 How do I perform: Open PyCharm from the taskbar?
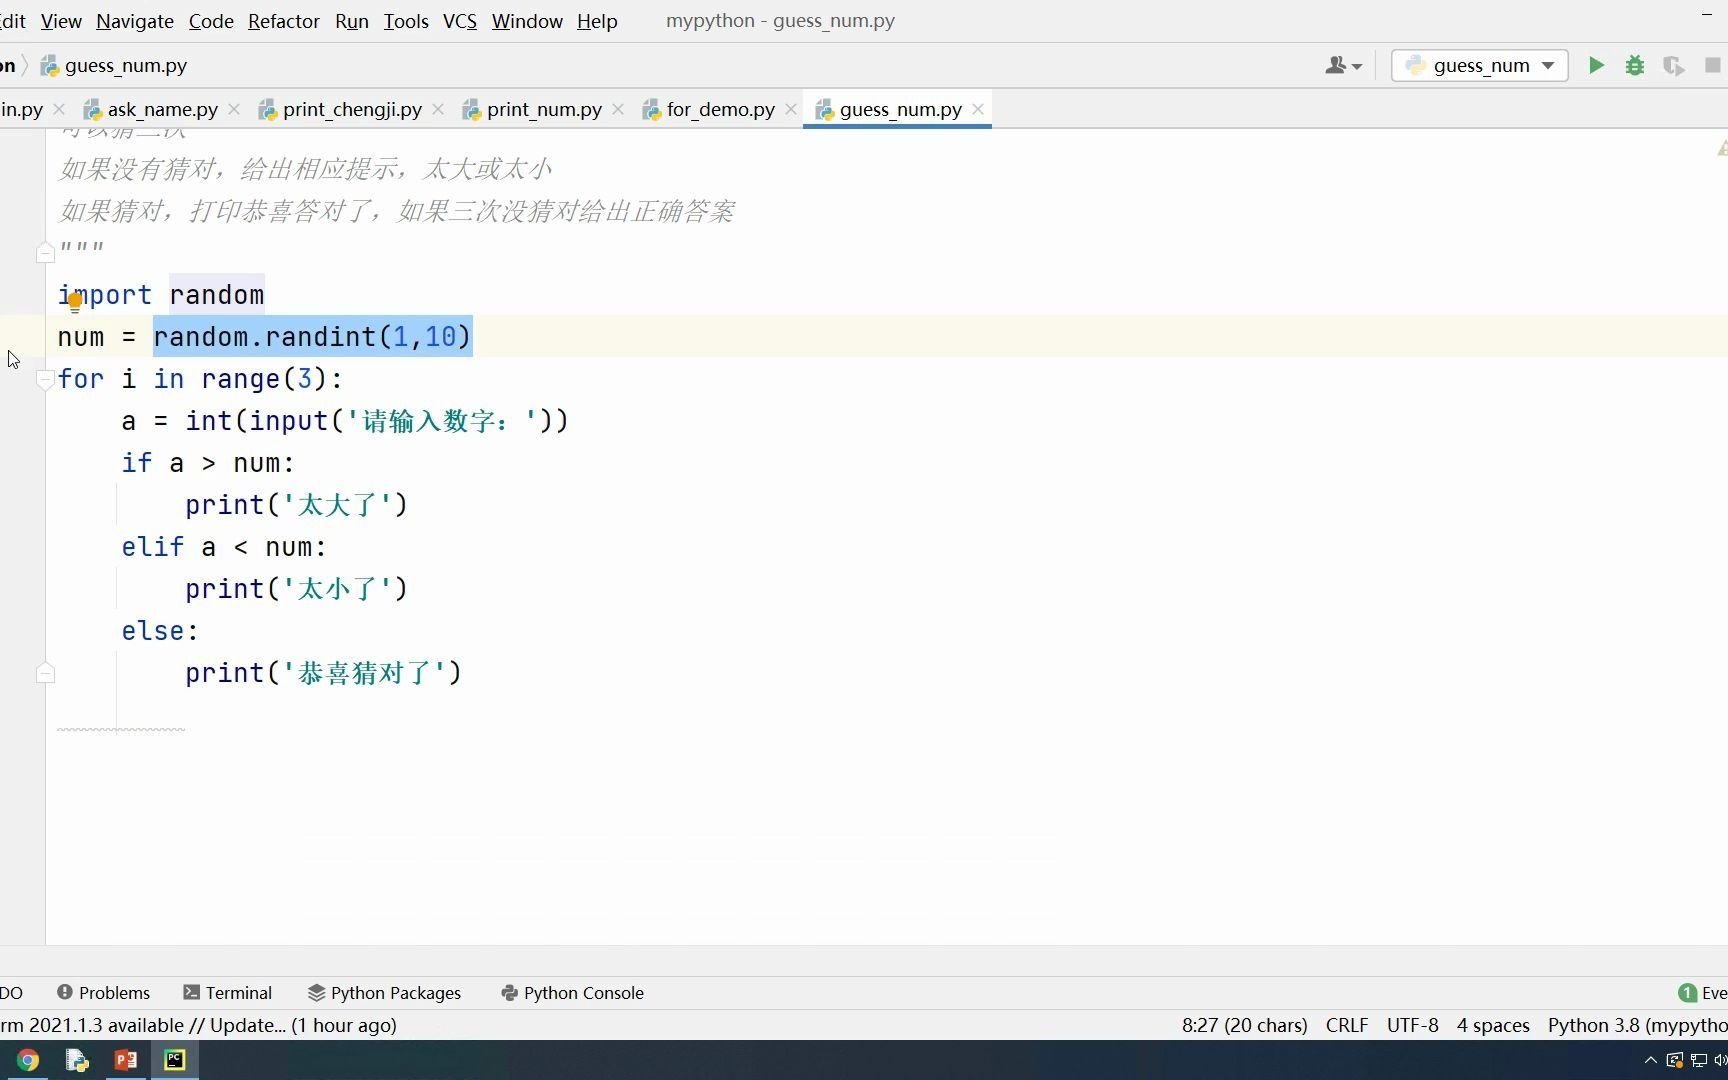pos(175,1060)
